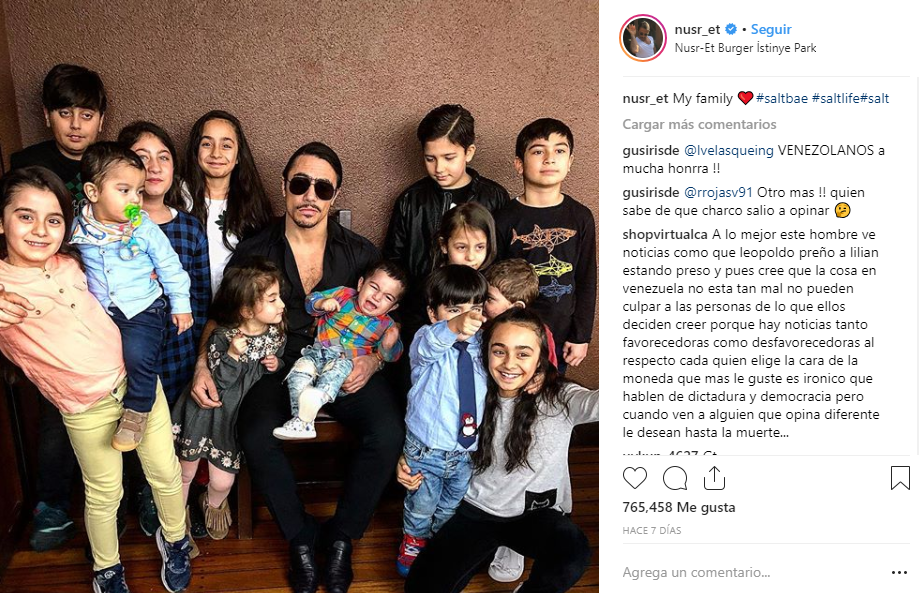View the 765,458 Me gusta likes list
Viewport: 919px width, 593px height.
[x=679, y=507]
